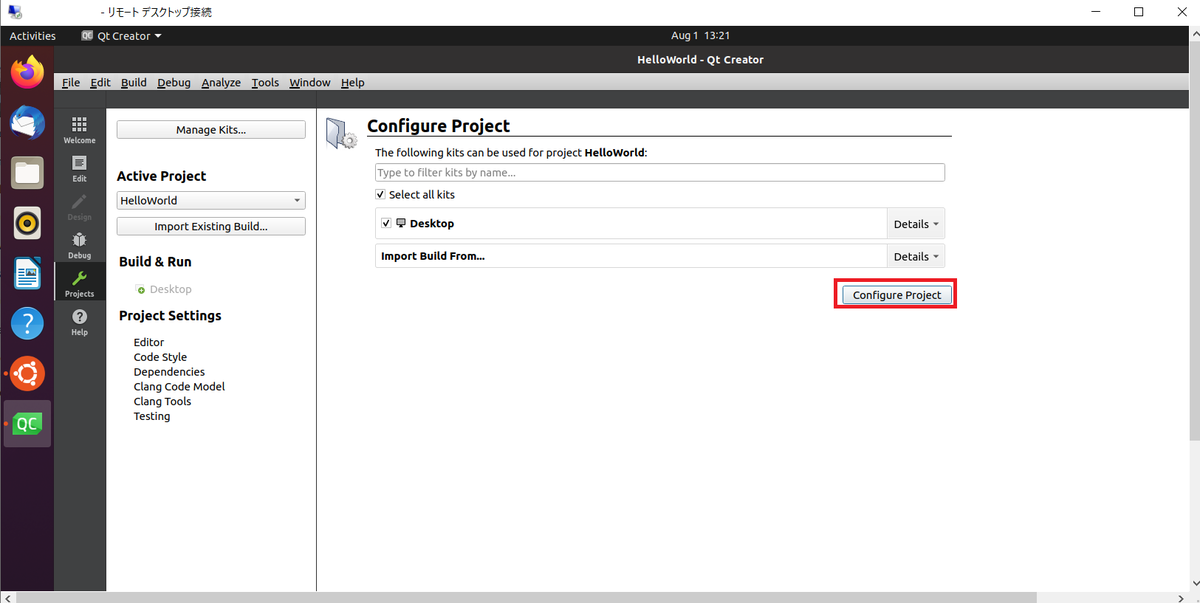Open Clang Tools settings

[x=162, y=401]
